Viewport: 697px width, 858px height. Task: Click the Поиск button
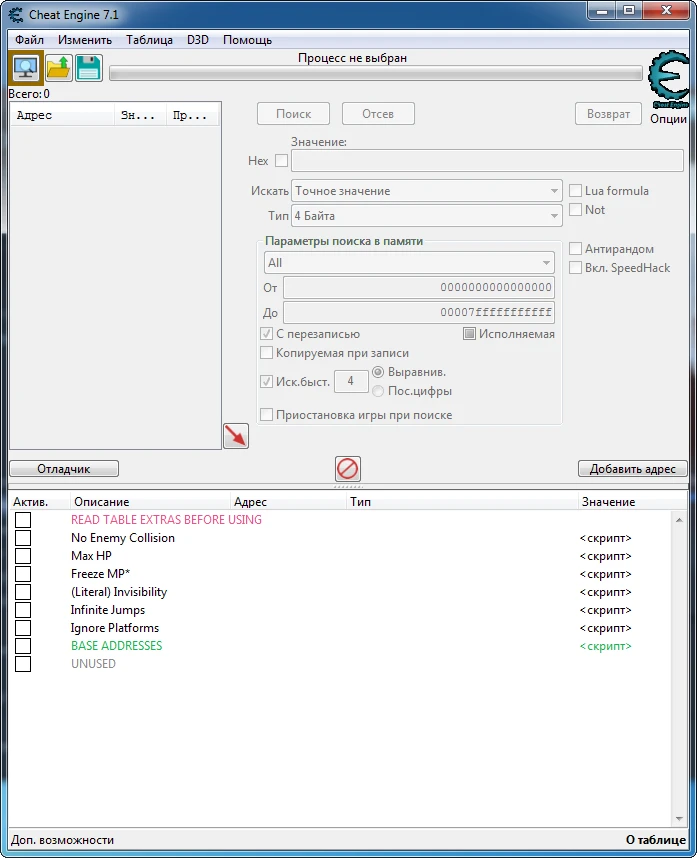click(x=293, y=114)
